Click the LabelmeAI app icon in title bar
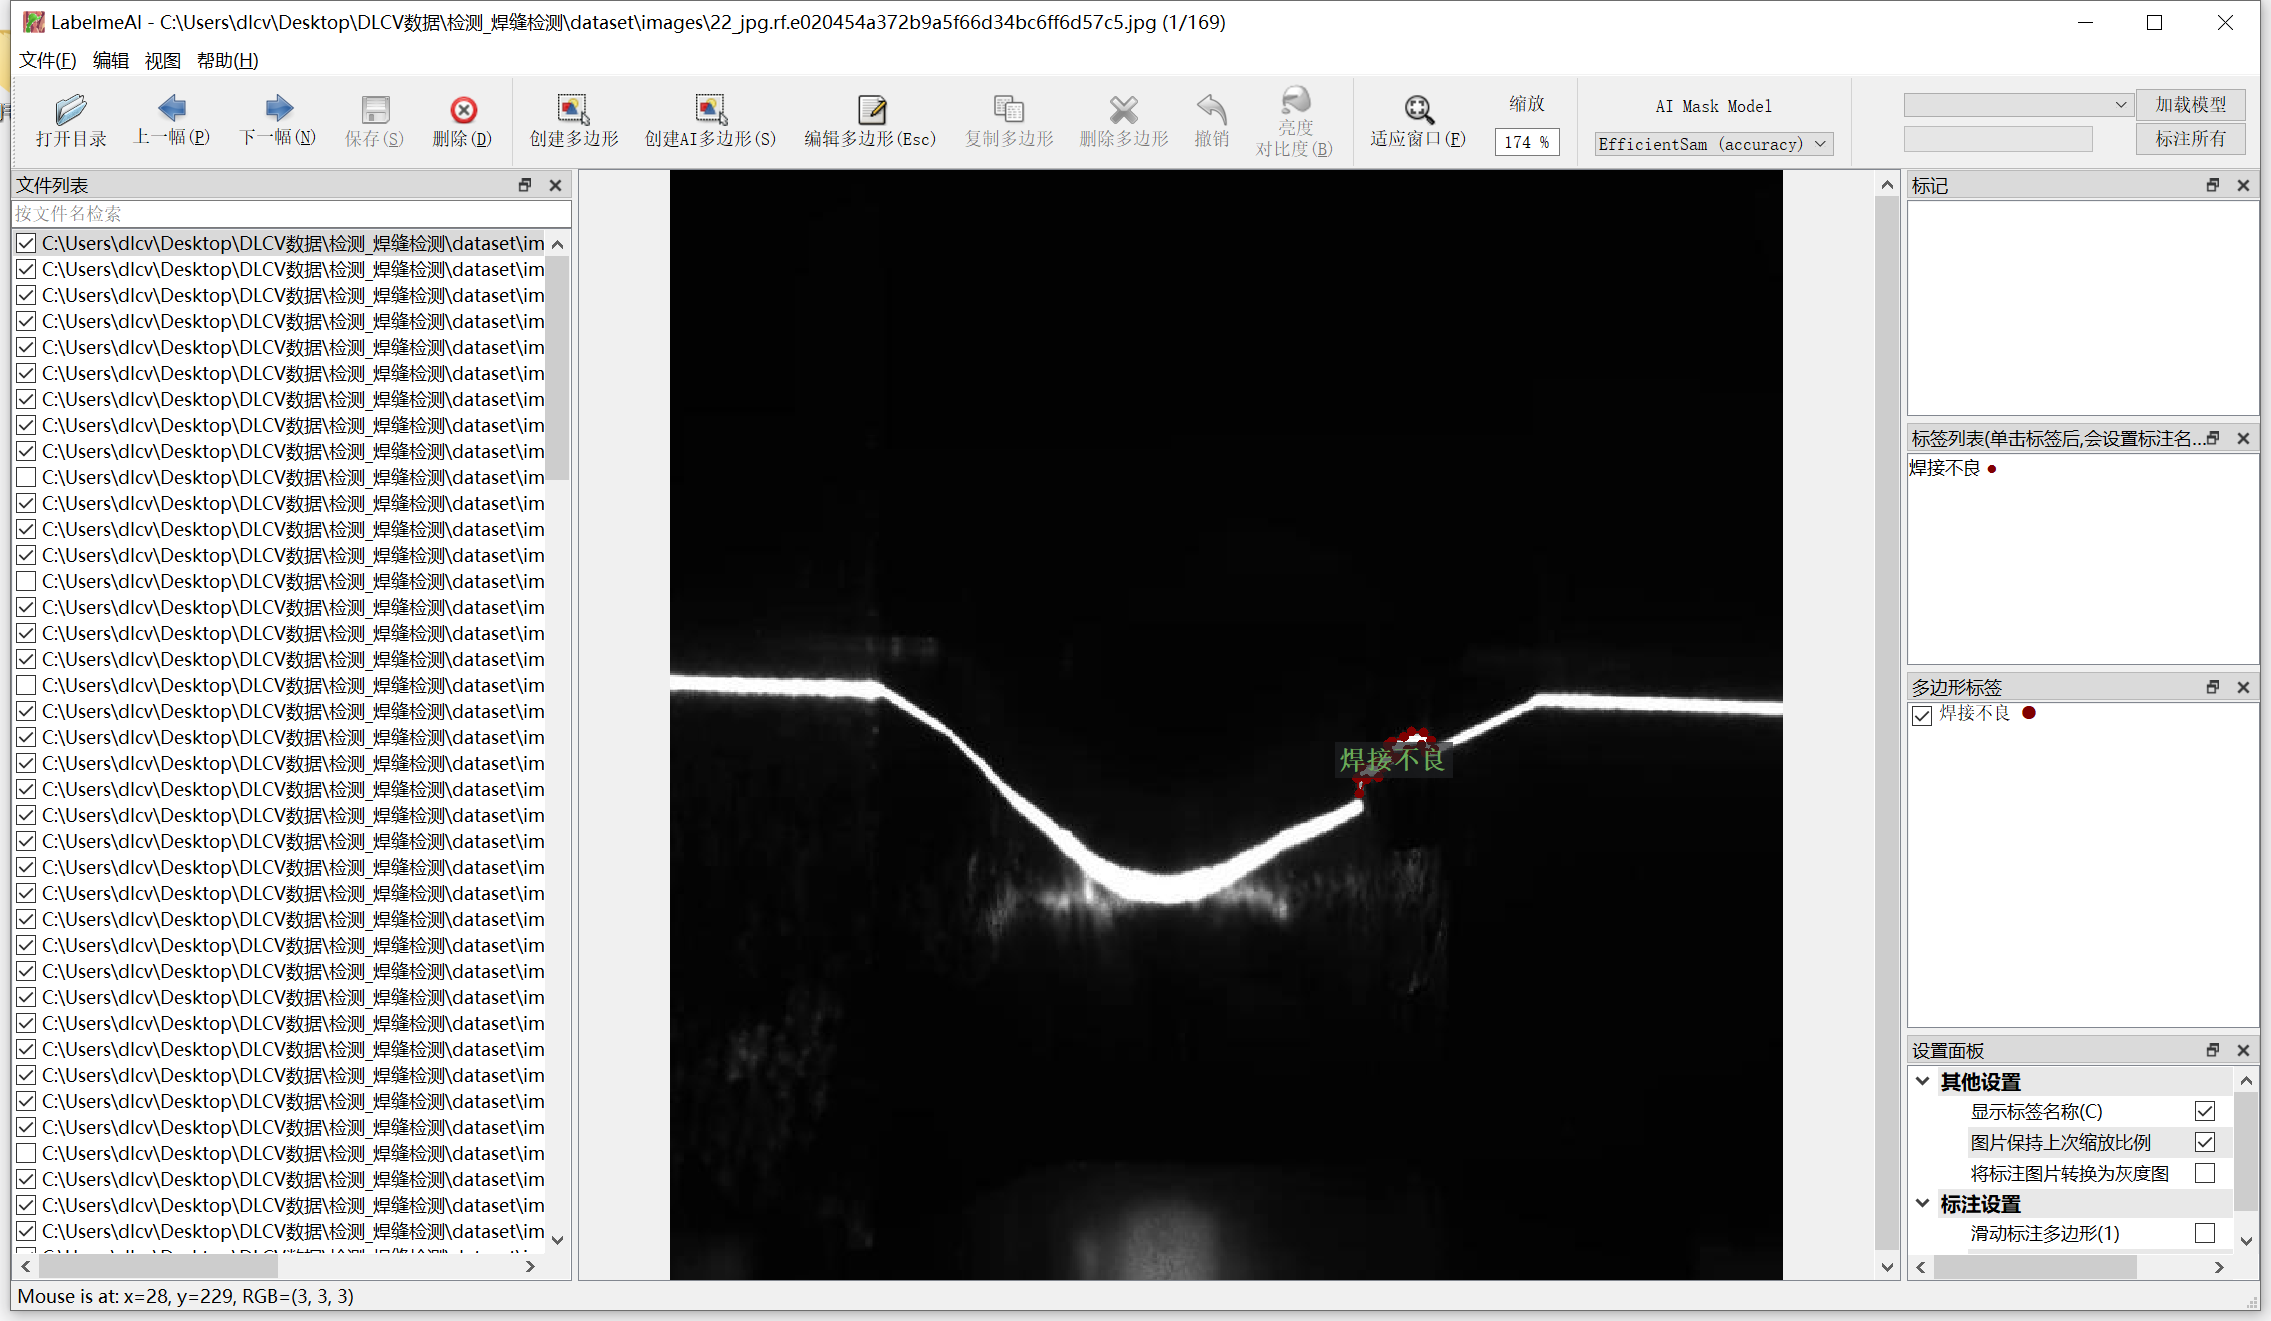 tap(33, 22)
